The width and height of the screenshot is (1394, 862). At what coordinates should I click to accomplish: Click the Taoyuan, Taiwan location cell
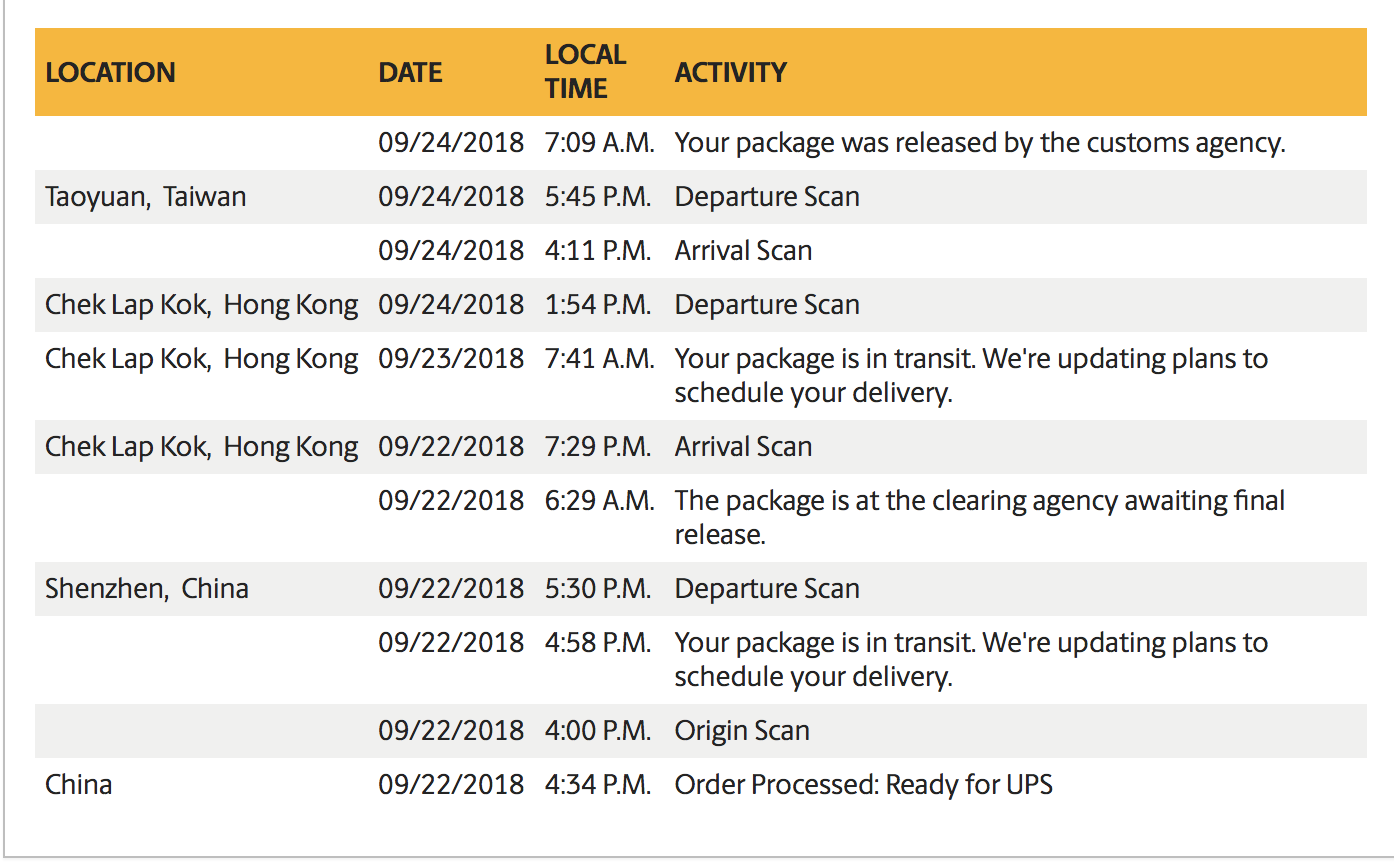tap(145, 197)
